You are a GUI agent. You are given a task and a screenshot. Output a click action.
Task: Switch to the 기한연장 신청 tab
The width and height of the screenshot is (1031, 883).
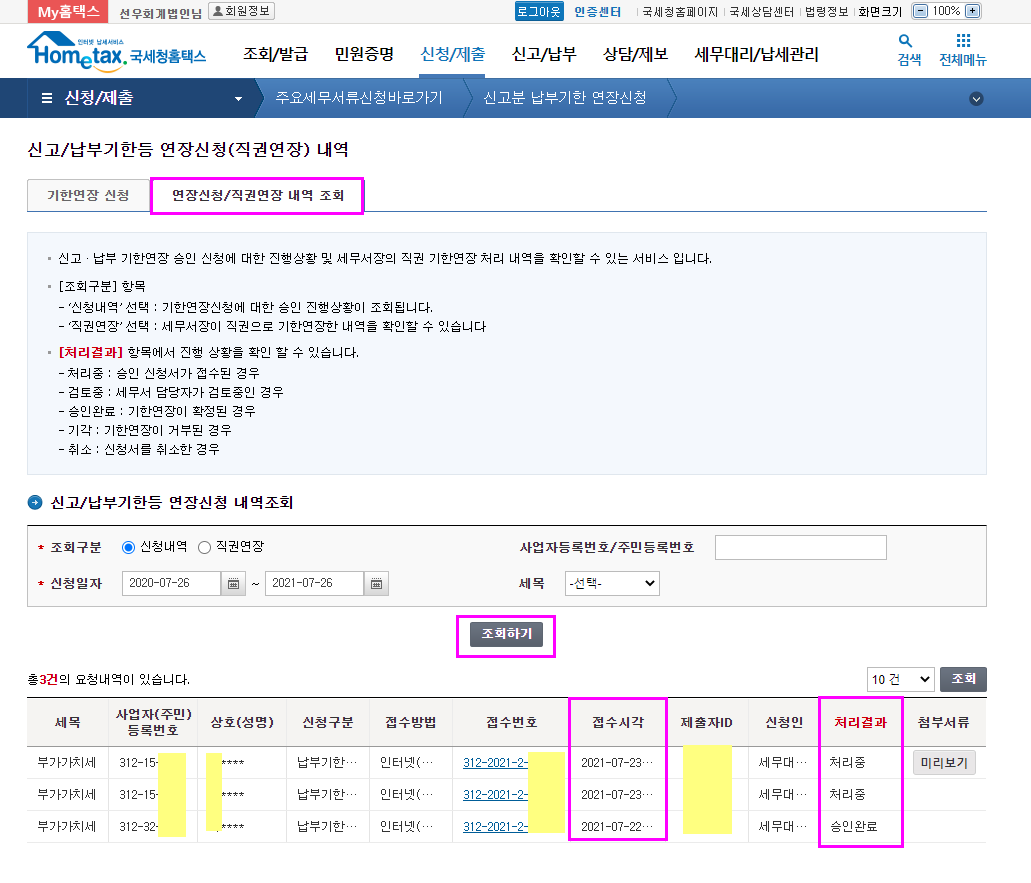[x=88, y=196]
